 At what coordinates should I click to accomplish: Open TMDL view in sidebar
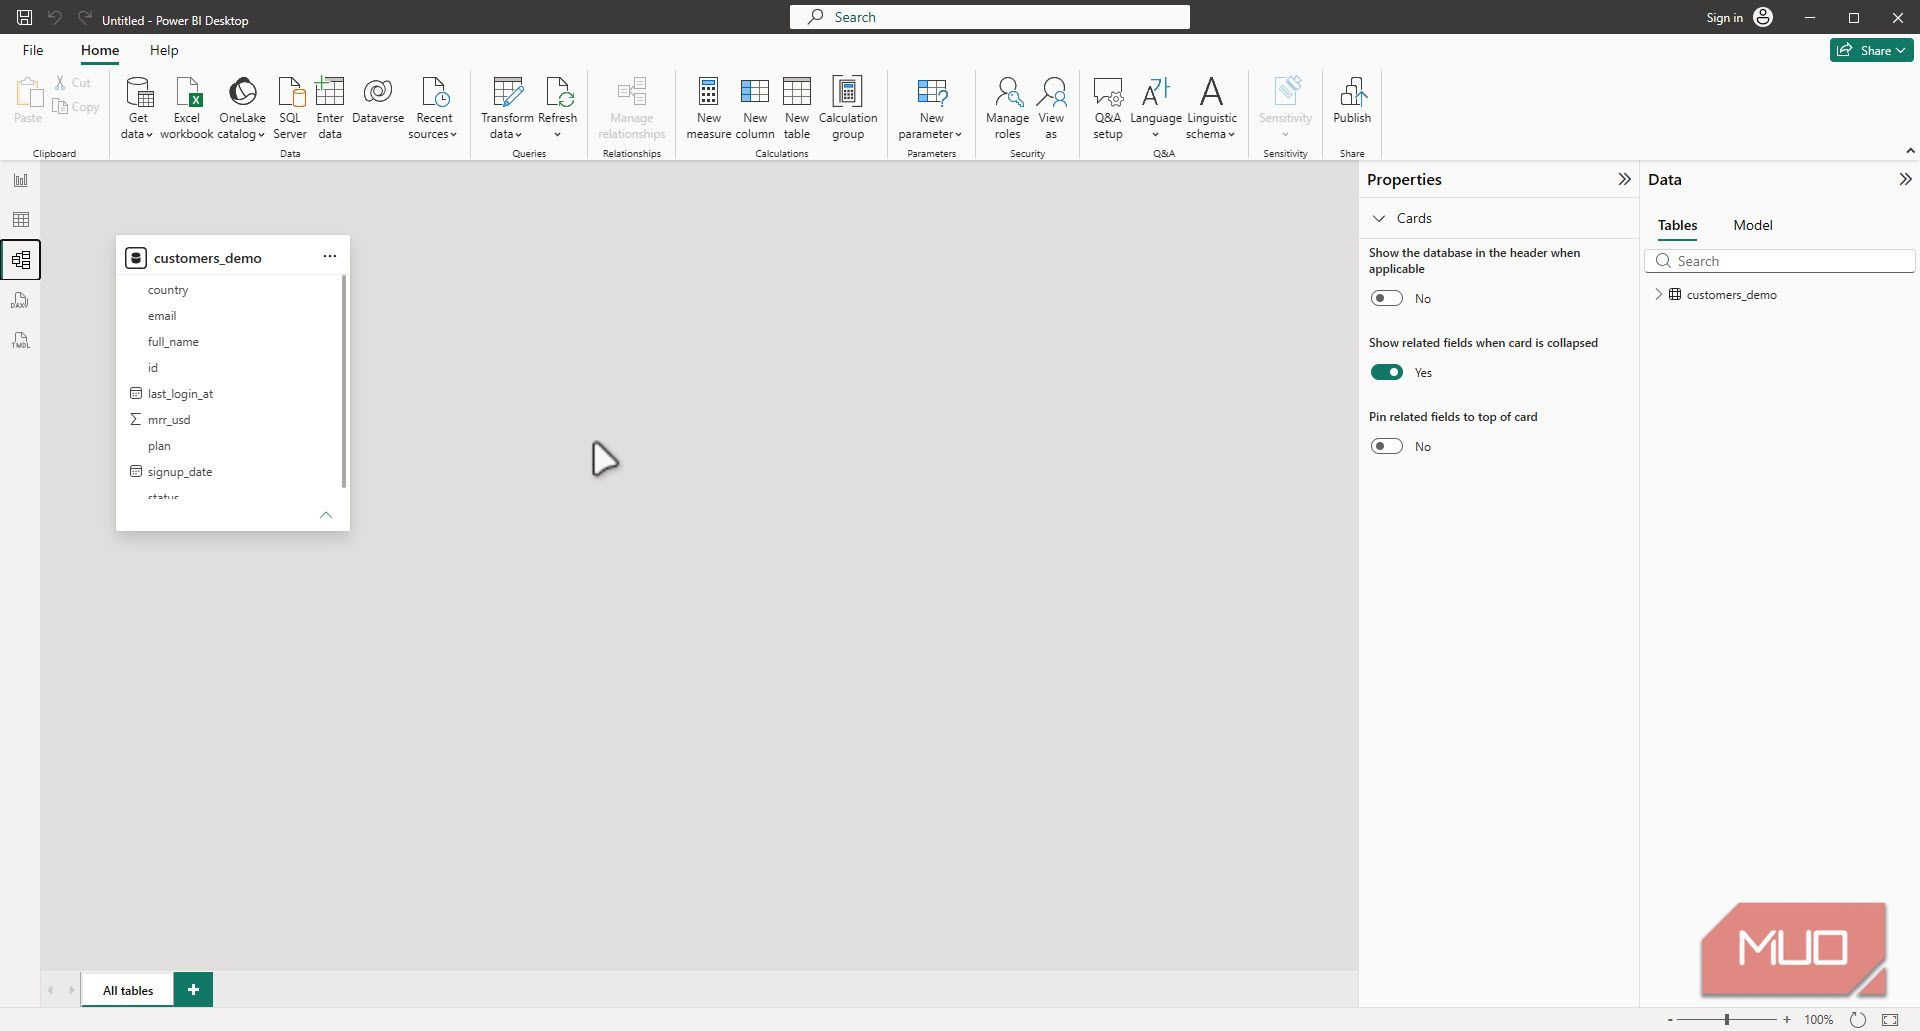[21, 340]
